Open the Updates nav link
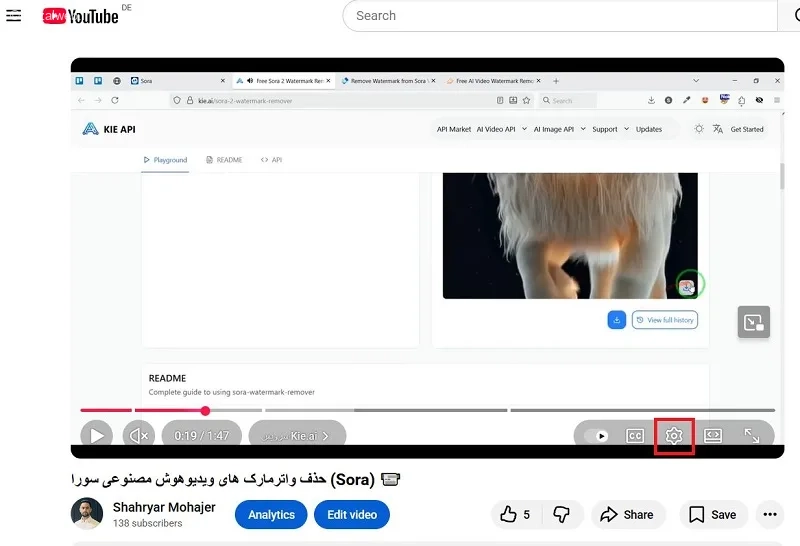800x546 pixels. point(648,129)
